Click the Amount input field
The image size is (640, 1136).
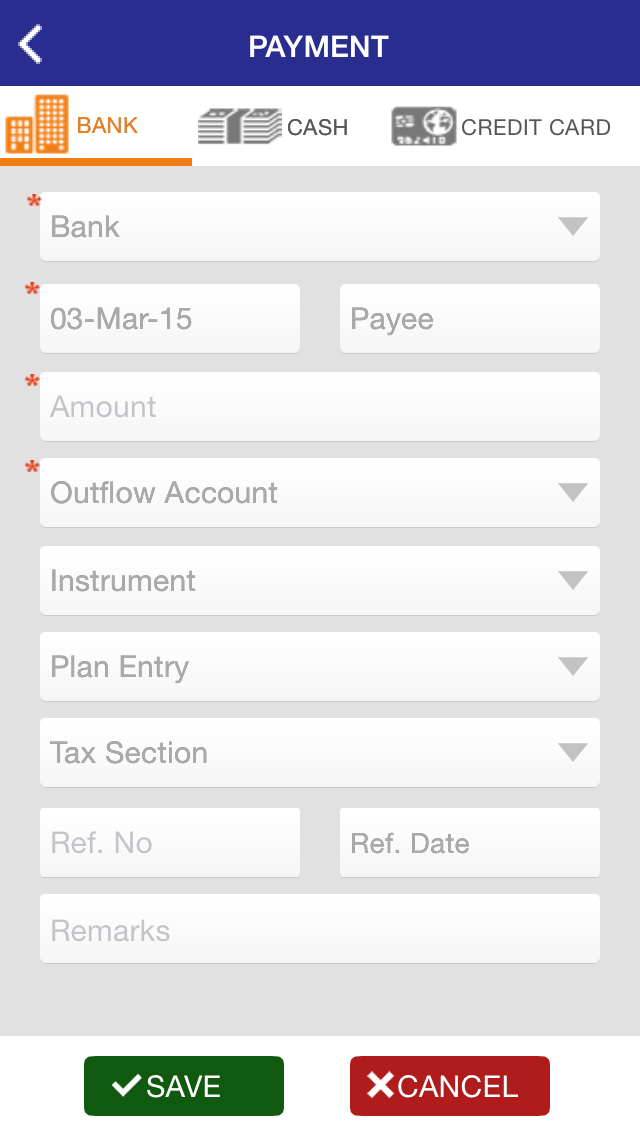coord(320,406)
